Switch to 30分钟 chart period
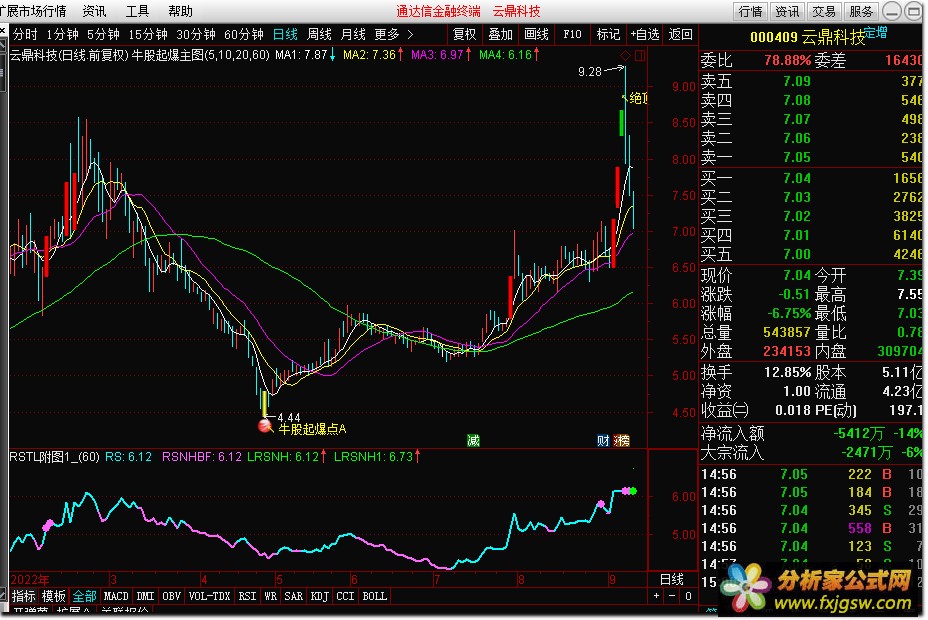928x620 pixels. pyautogui.click(x=196, y=34)
